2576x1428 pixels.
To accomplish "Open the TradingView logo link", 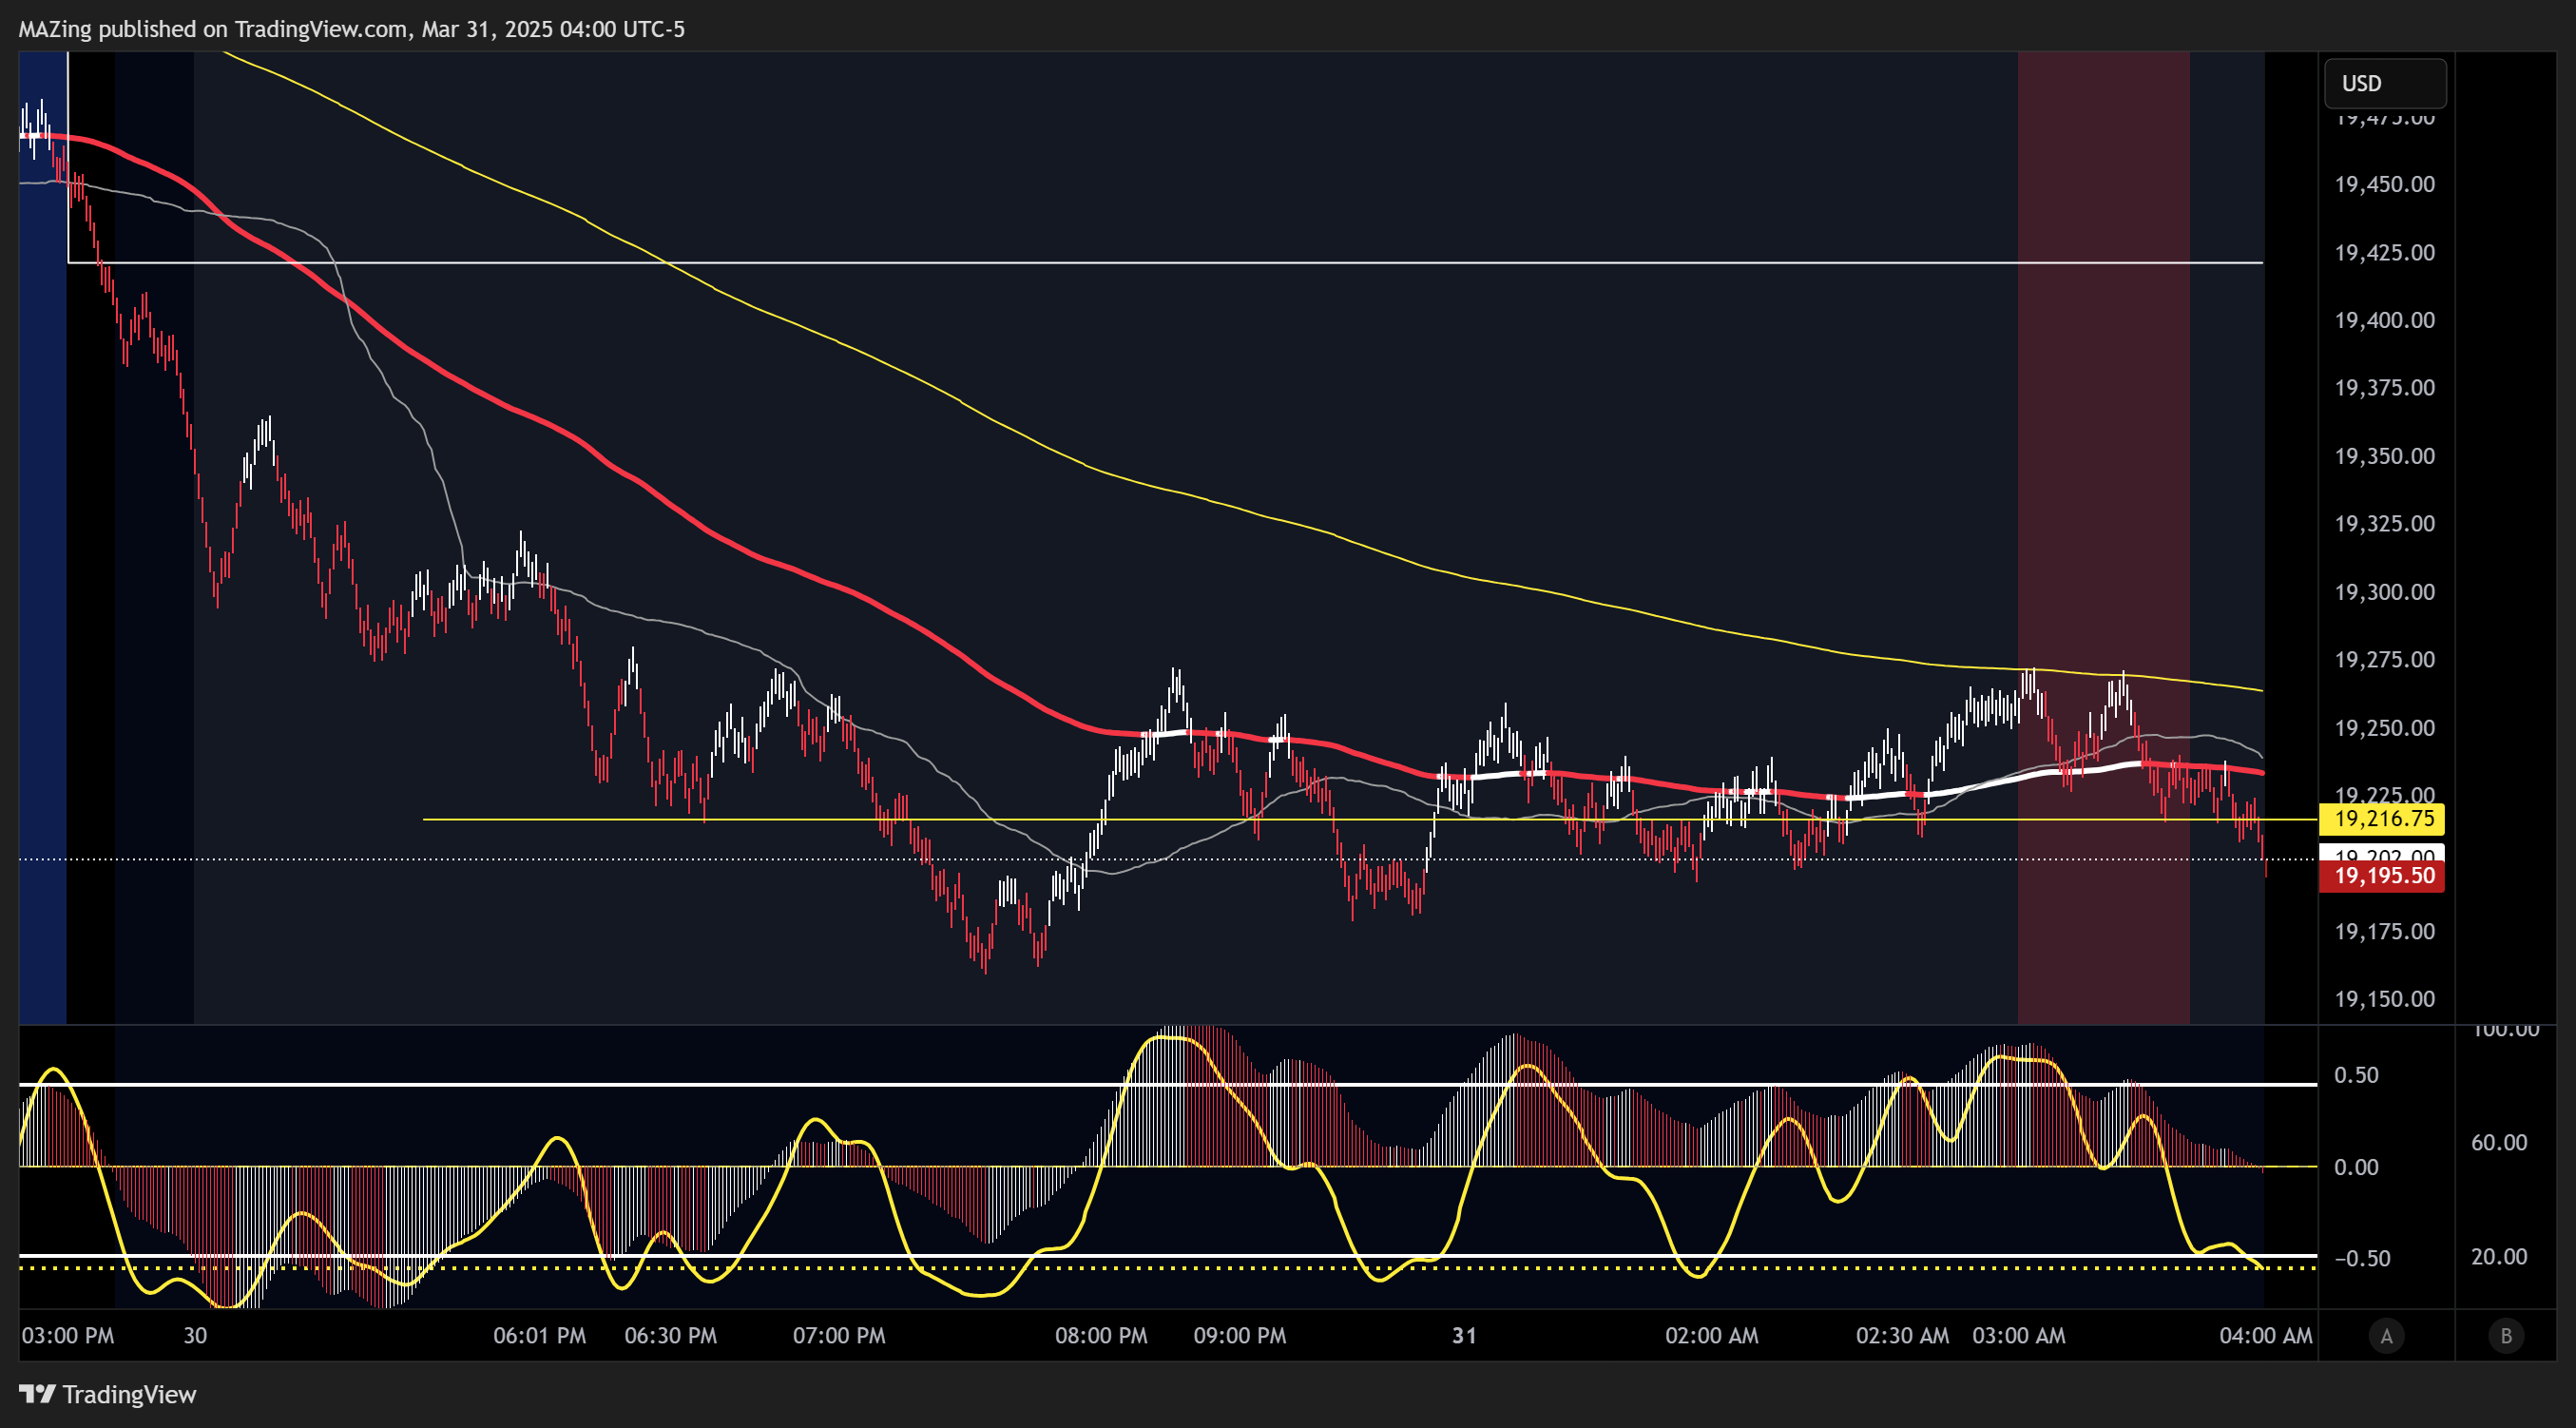I will pos(108,1394).
